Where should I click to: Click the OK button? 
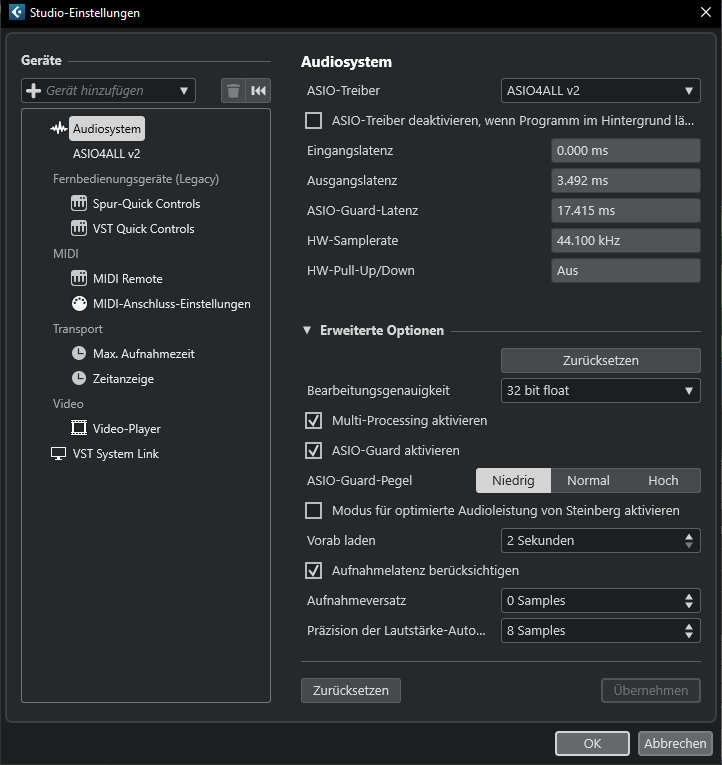(x=592, y=744)
